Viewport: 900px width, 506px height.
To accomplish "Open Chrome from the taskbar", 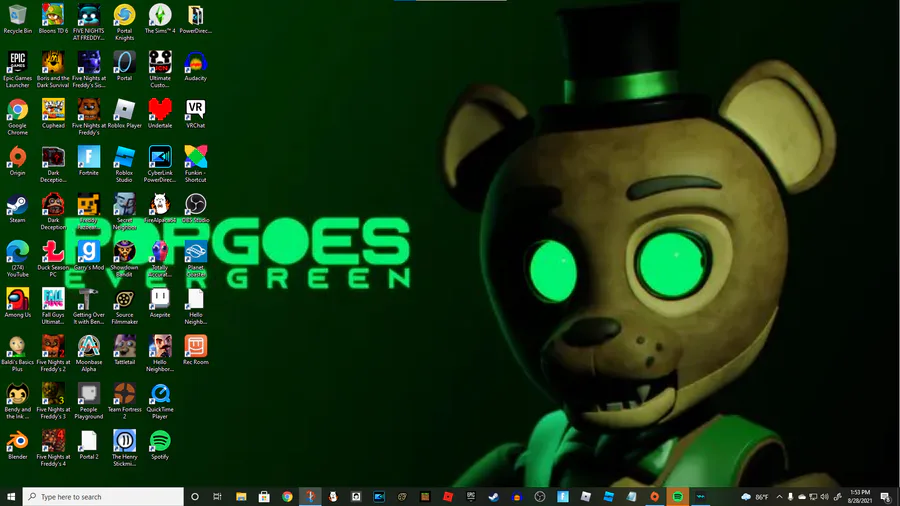I will coord(287,497).
